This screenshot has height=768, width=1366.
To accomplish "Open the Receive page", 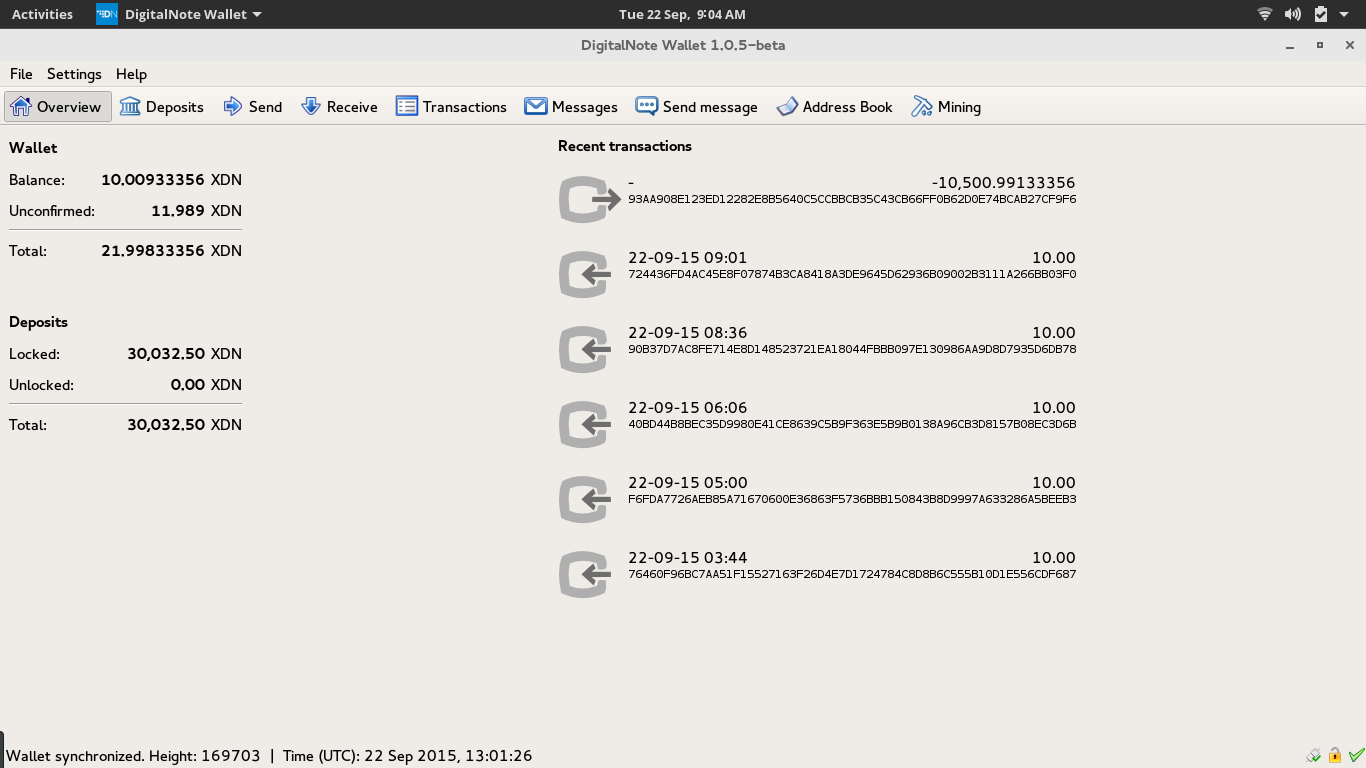I will click(339, 107).
